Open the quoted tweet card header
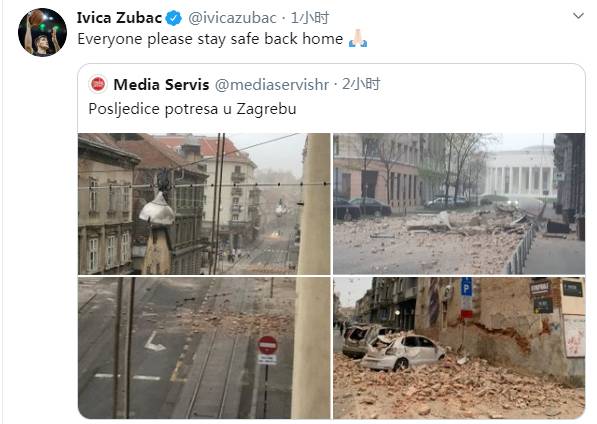 tap(331, 98)
